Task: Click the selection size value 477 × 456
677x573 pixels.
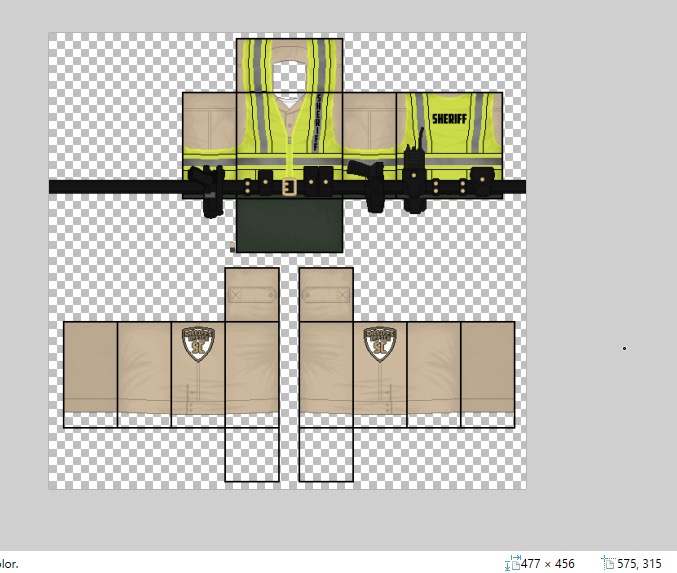Action: click(x=548, y=564)
